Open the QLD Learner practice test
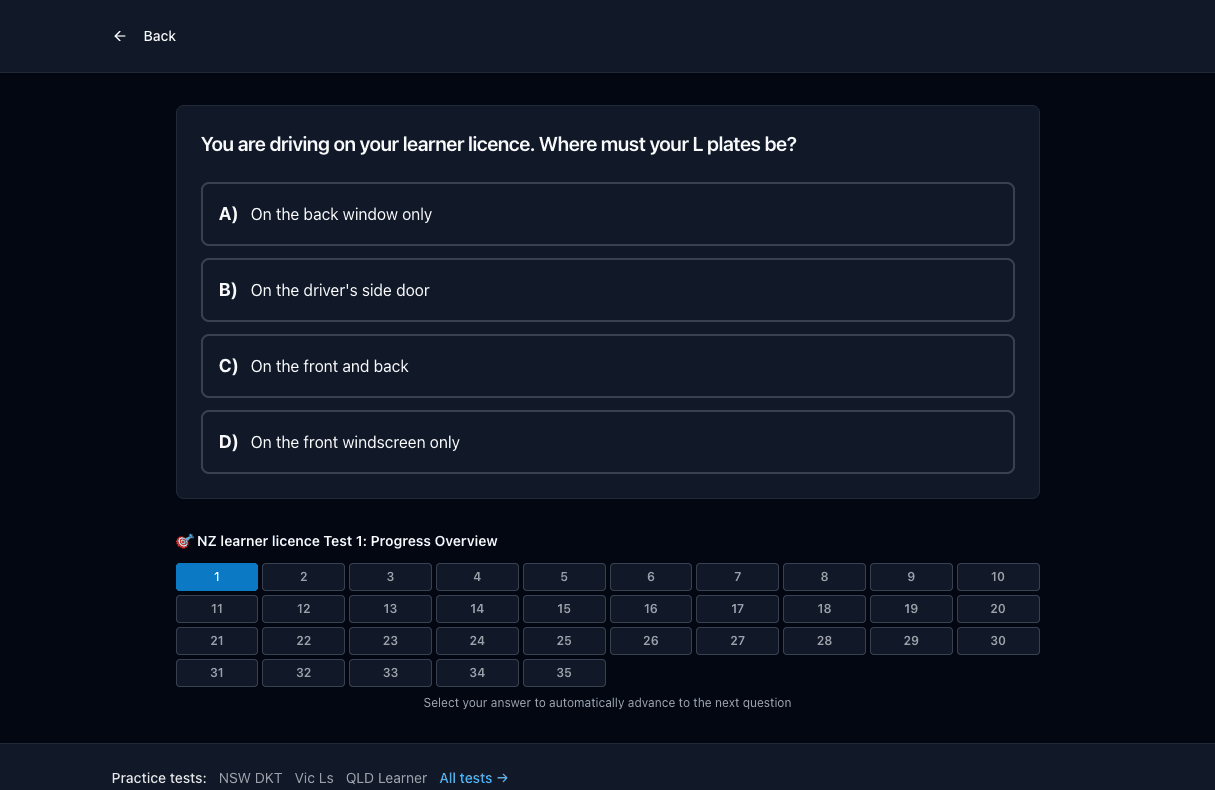 click(386, 778)
